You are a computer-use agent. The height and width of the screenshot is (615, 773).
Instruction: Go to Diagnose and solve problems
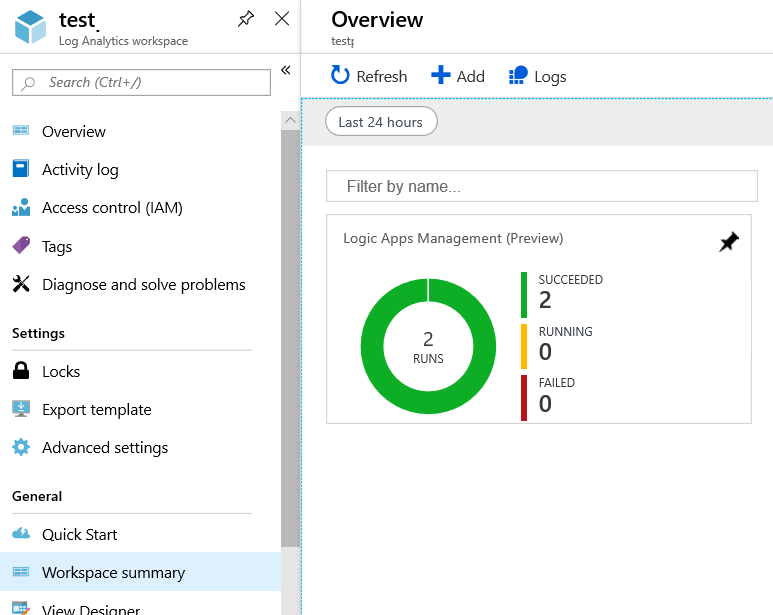pos(143,285)
